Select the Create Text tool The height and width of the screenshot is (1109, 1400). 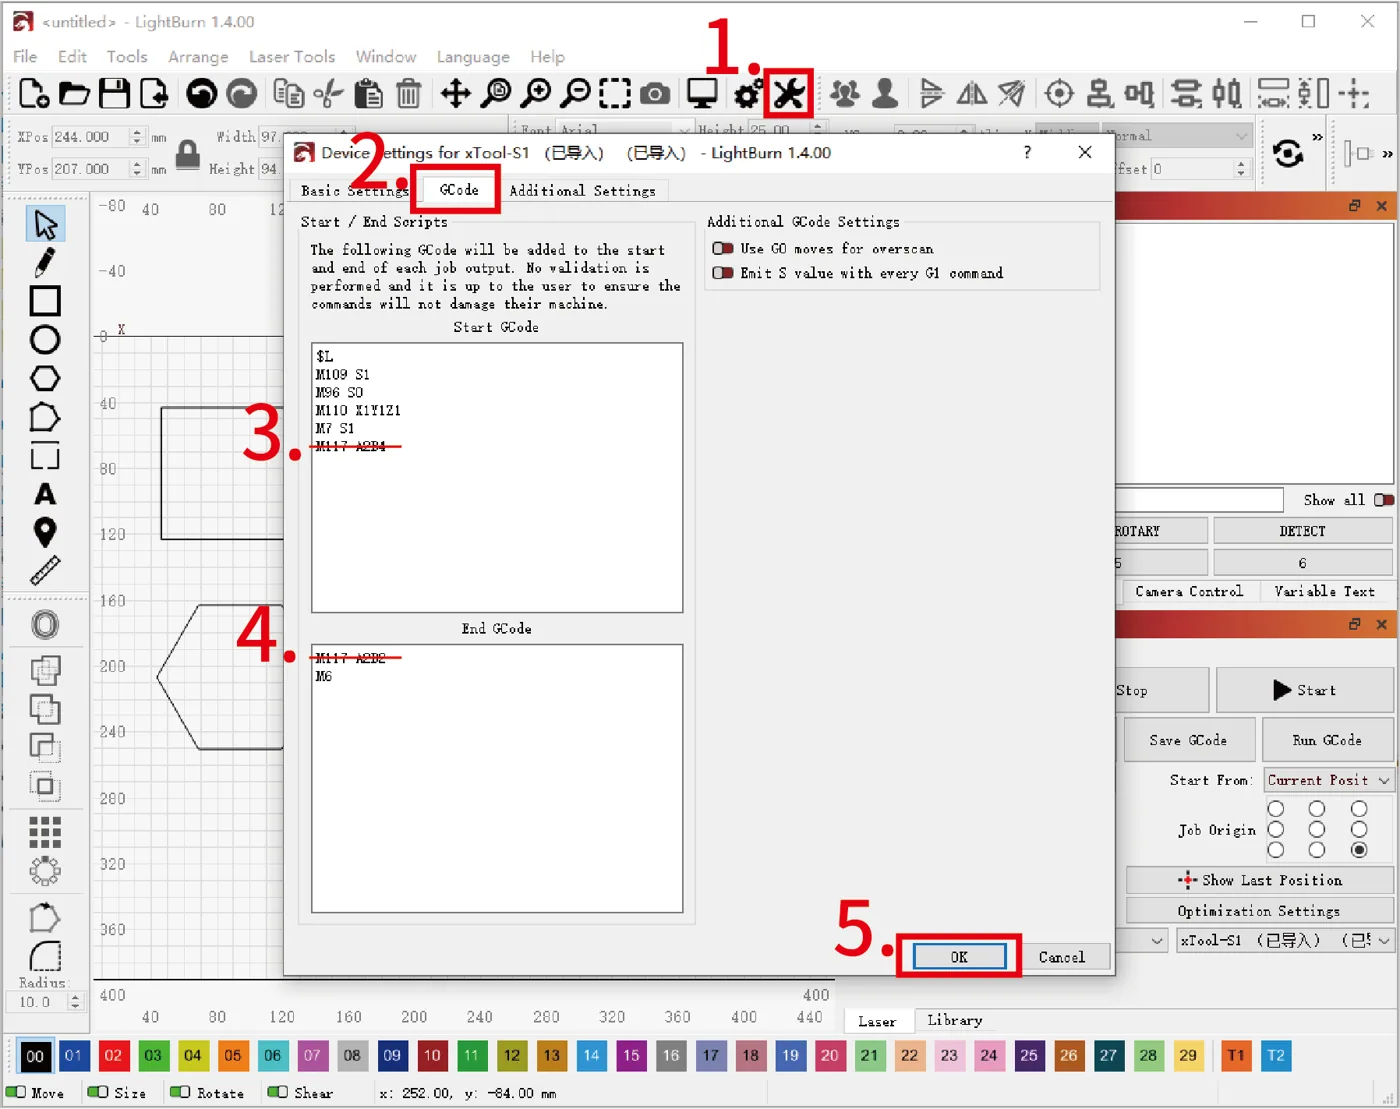tap(45, 494)
